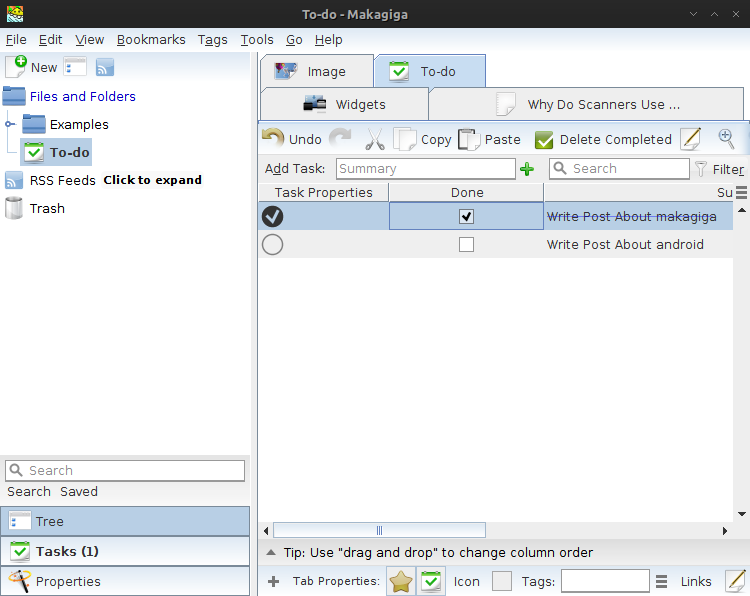Click the Undo arrow icon
The height and width of the screenshot is (596, 750).
coord(273,139)
